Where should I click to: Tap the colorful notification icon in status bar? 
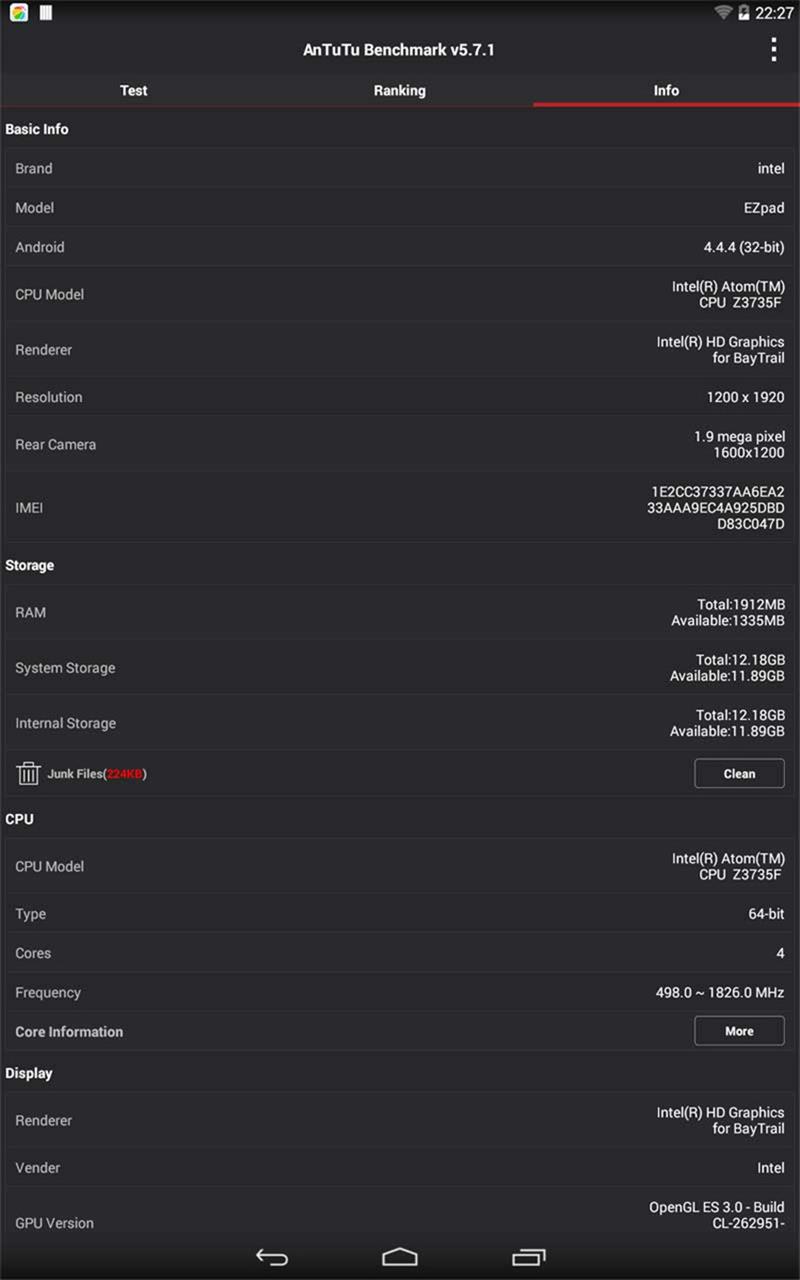tap(19, 13)
